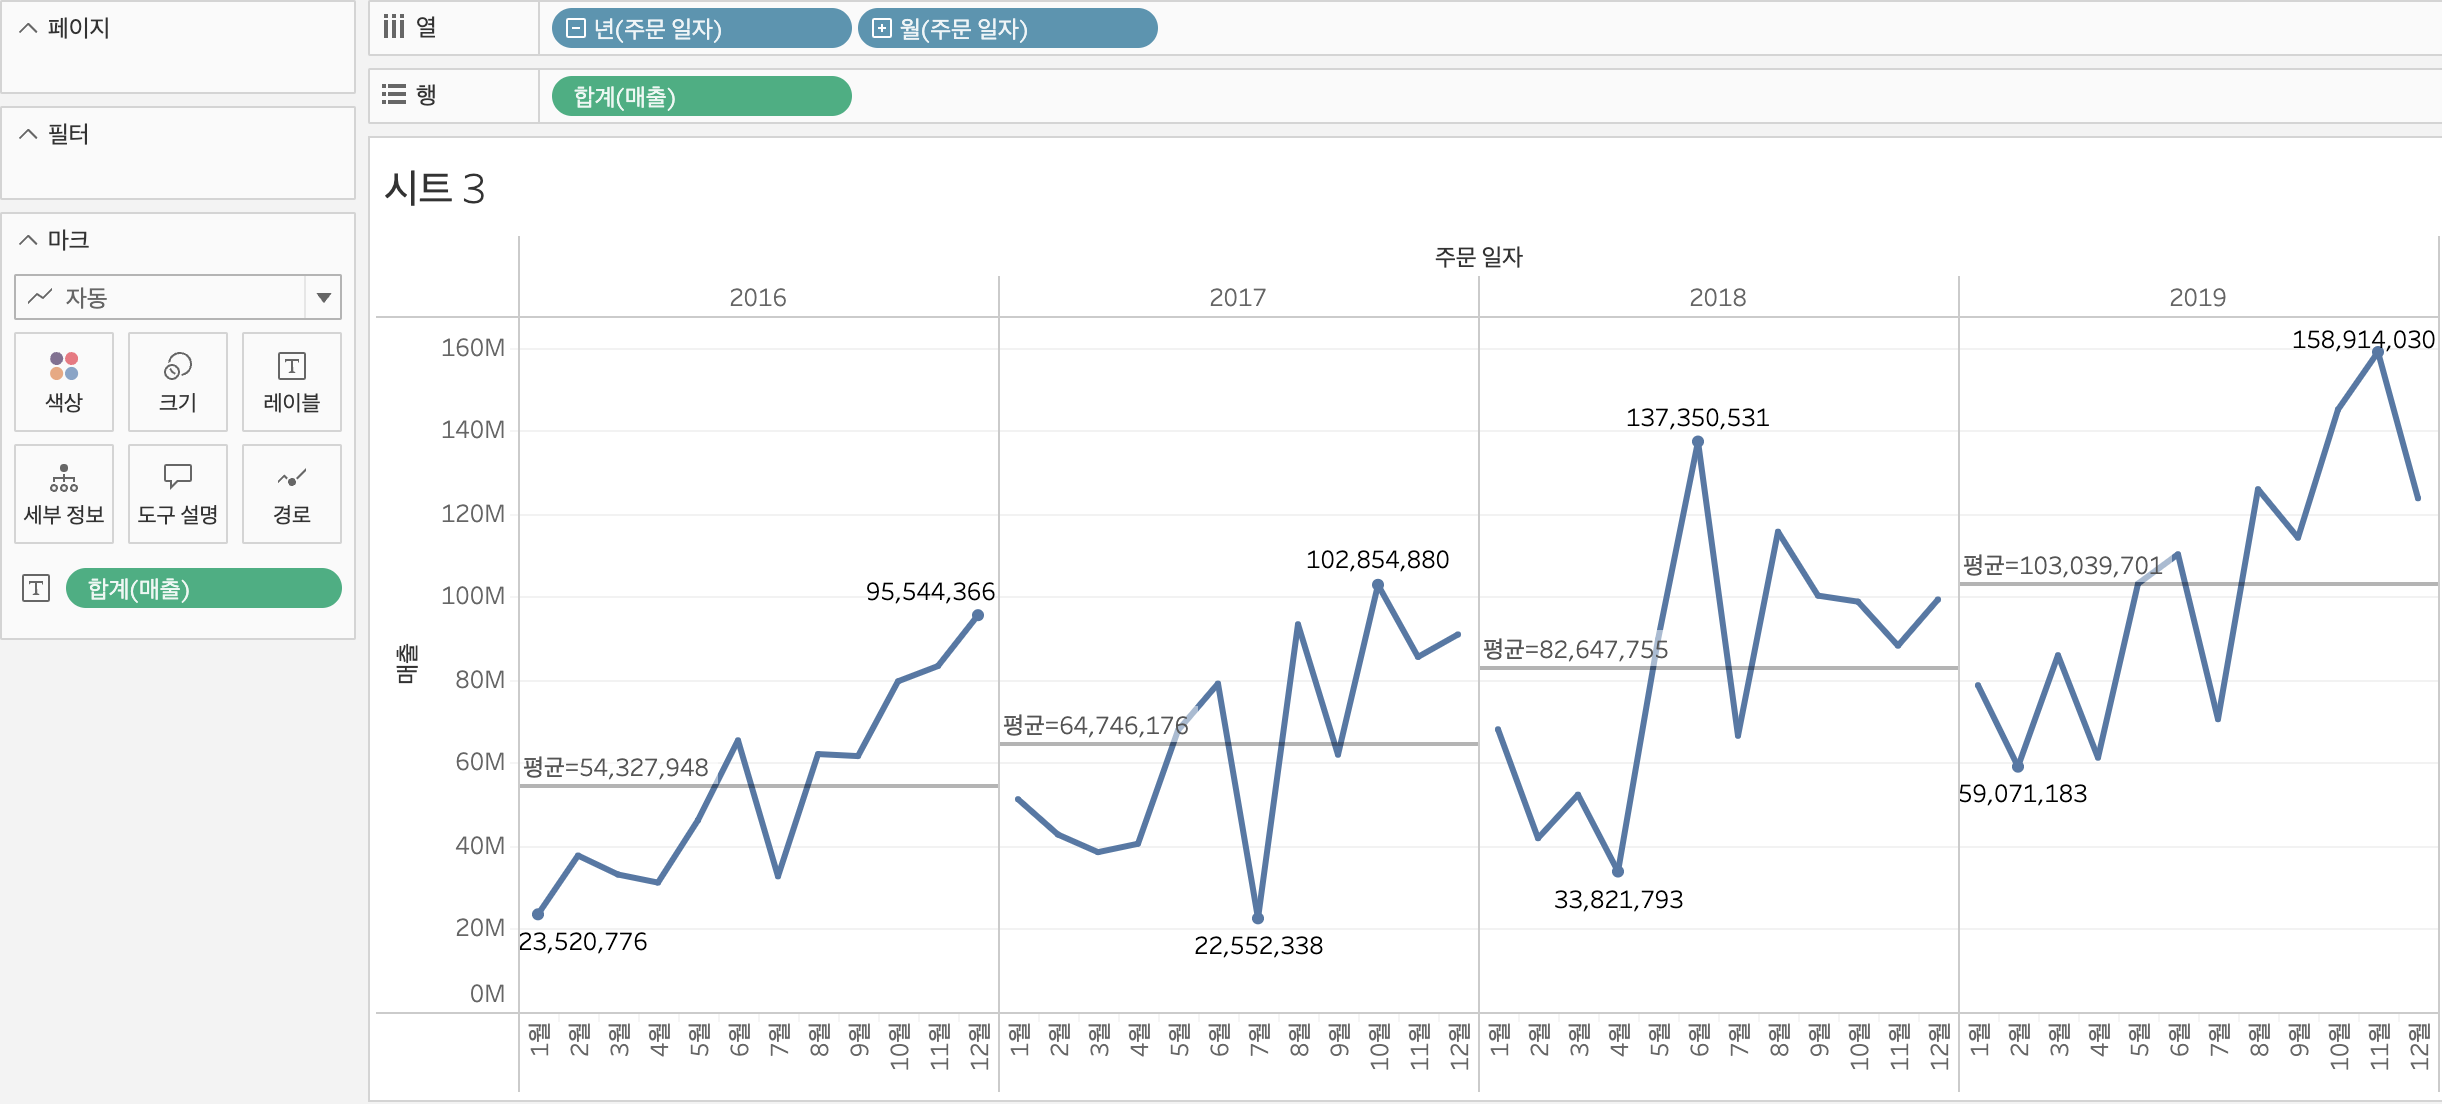Click the 행 (Rows) shelf icon
The height and width of the screenshot is (1104, 2442).
tap(394, 95)
